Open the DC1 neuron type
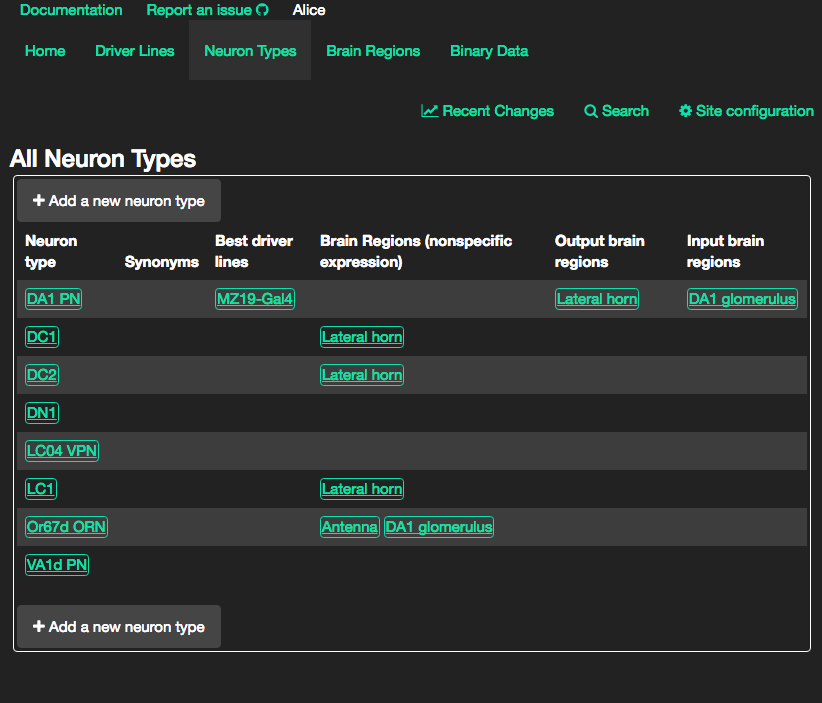 42,337
